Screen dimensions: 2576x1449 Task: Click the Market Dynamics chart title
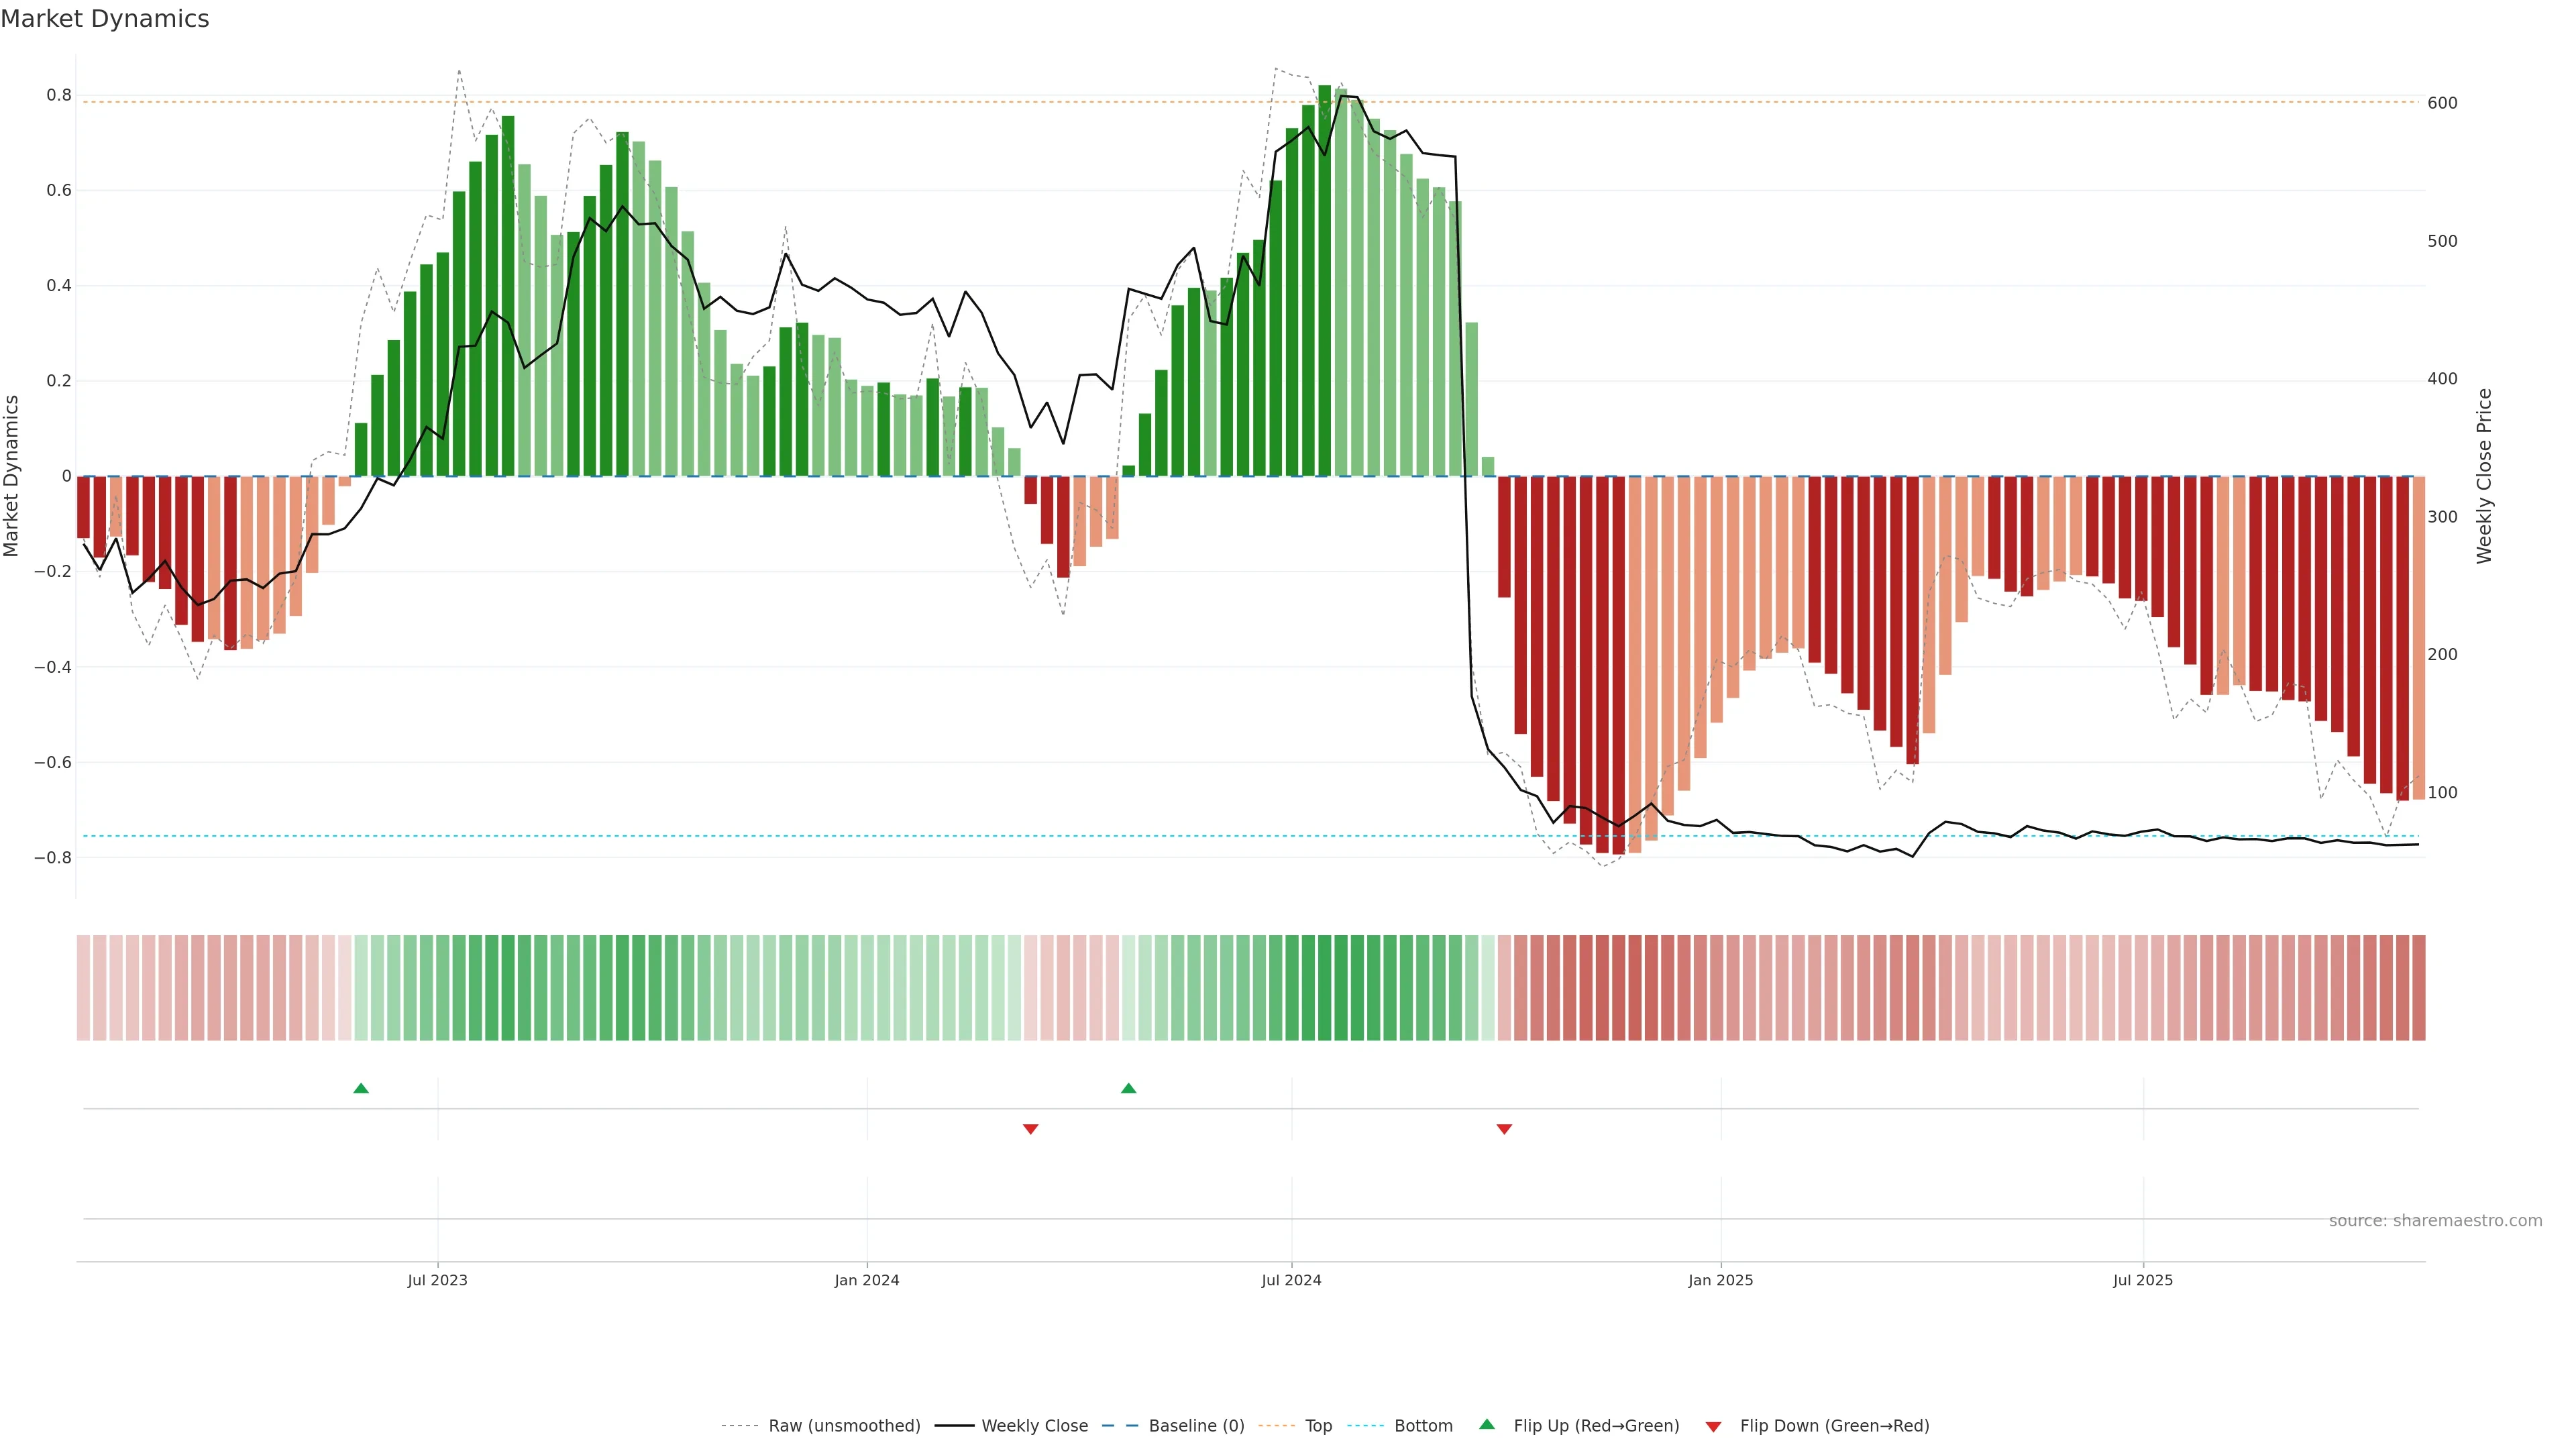[x=105, y=19]
